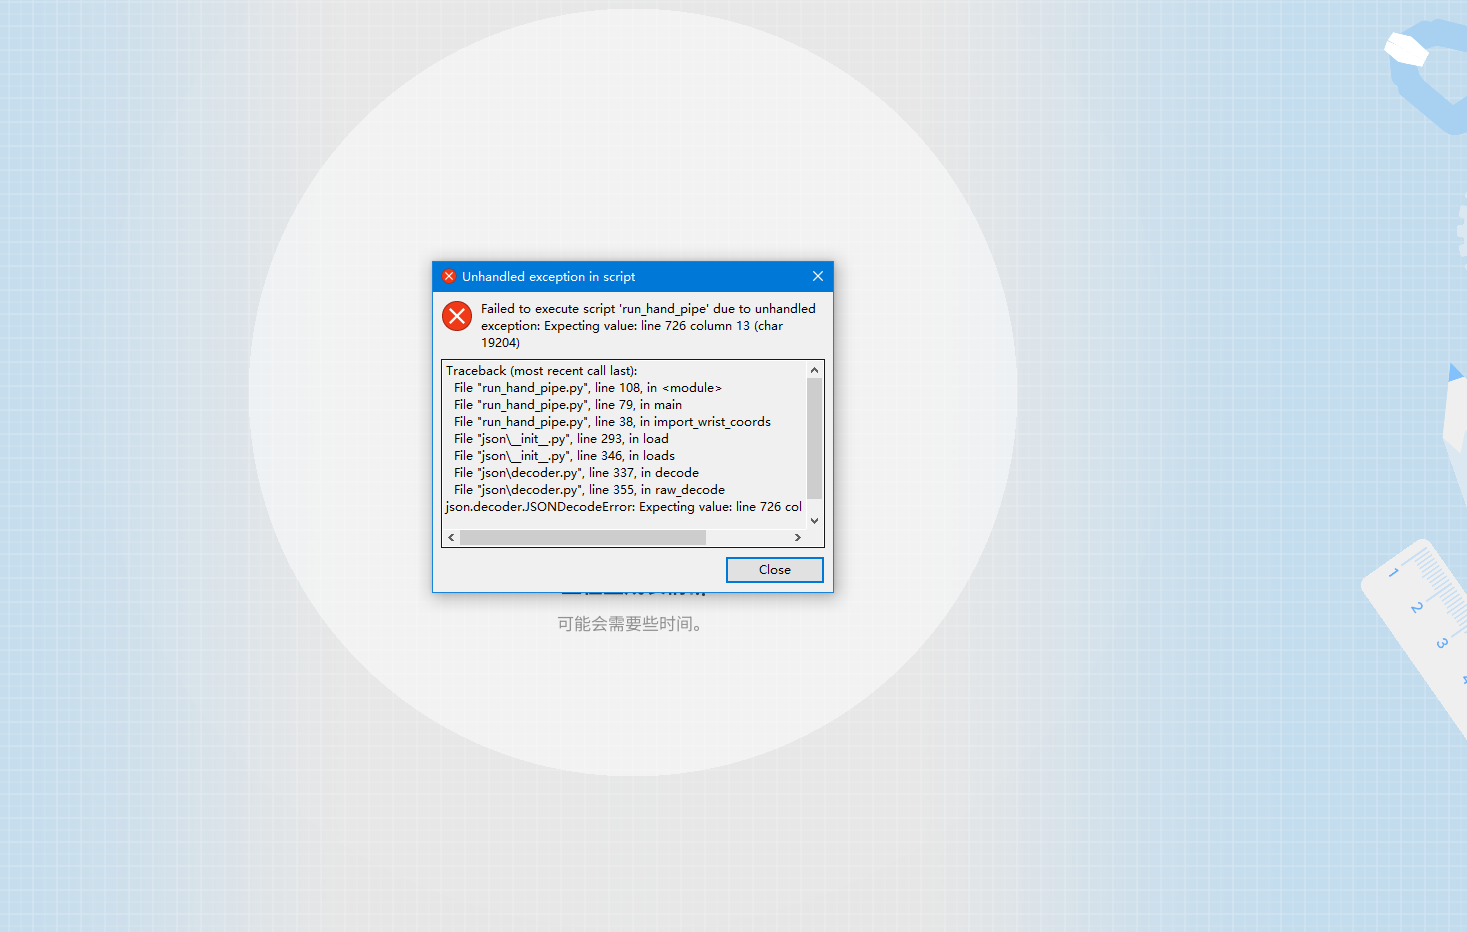Click the traceback vertical scrollbar down arrow
Image resolution: width=1467 pixels, height=932 pixels.
(814, 520)
